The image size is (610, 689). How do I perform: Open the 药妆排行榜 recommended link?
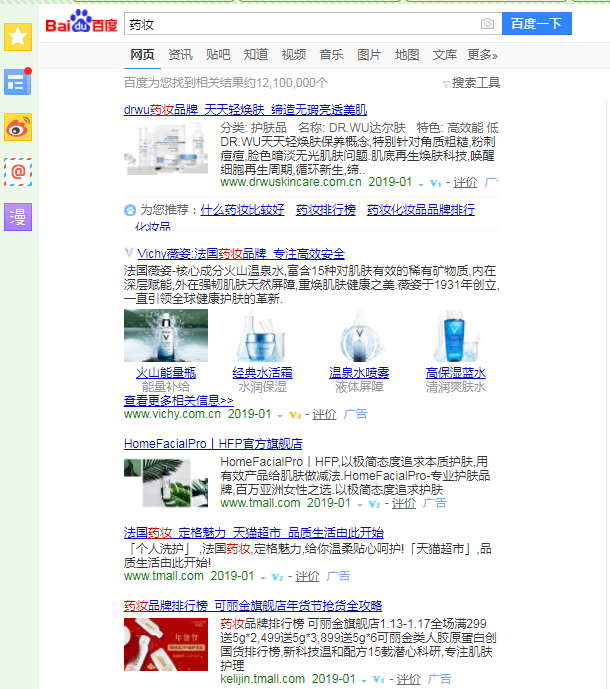(326, 210)
